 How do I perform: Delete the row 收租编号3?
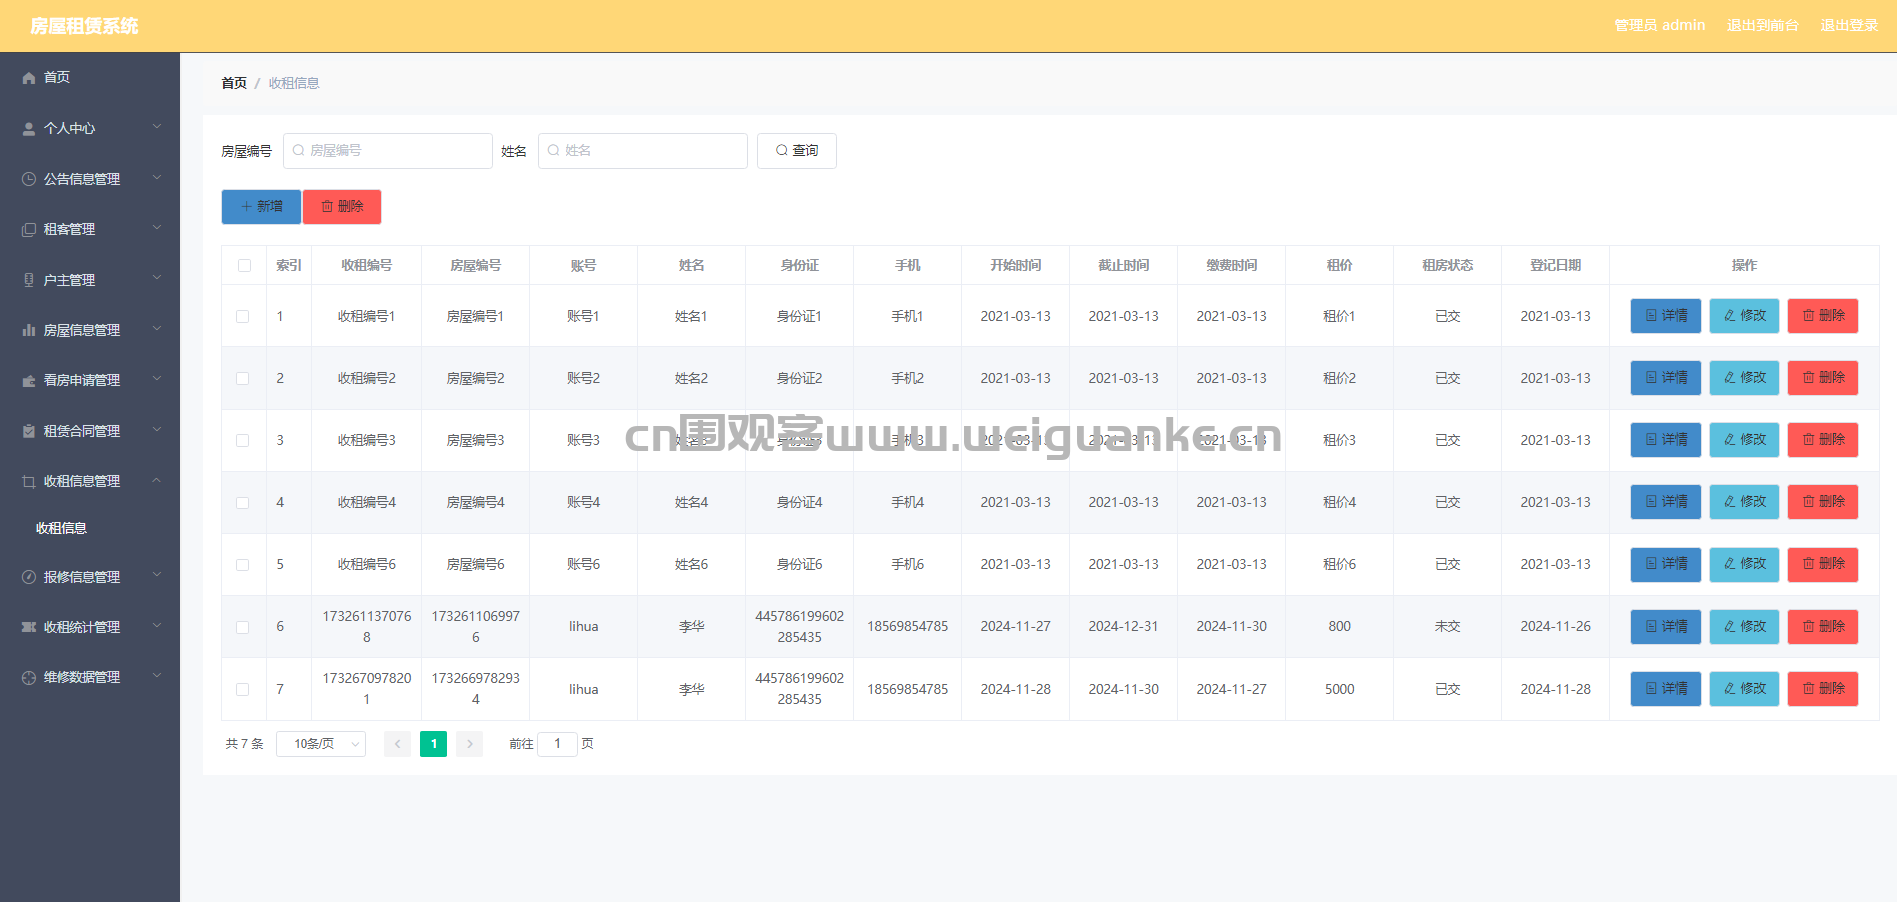coord(1822,440)
